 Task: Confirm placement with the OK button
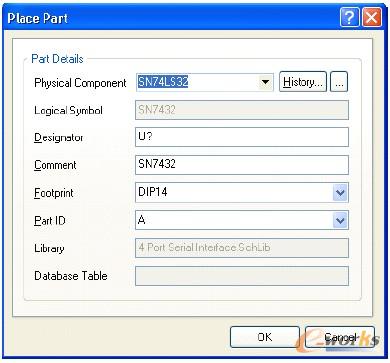pyautogui.click(x=265, y=337)
